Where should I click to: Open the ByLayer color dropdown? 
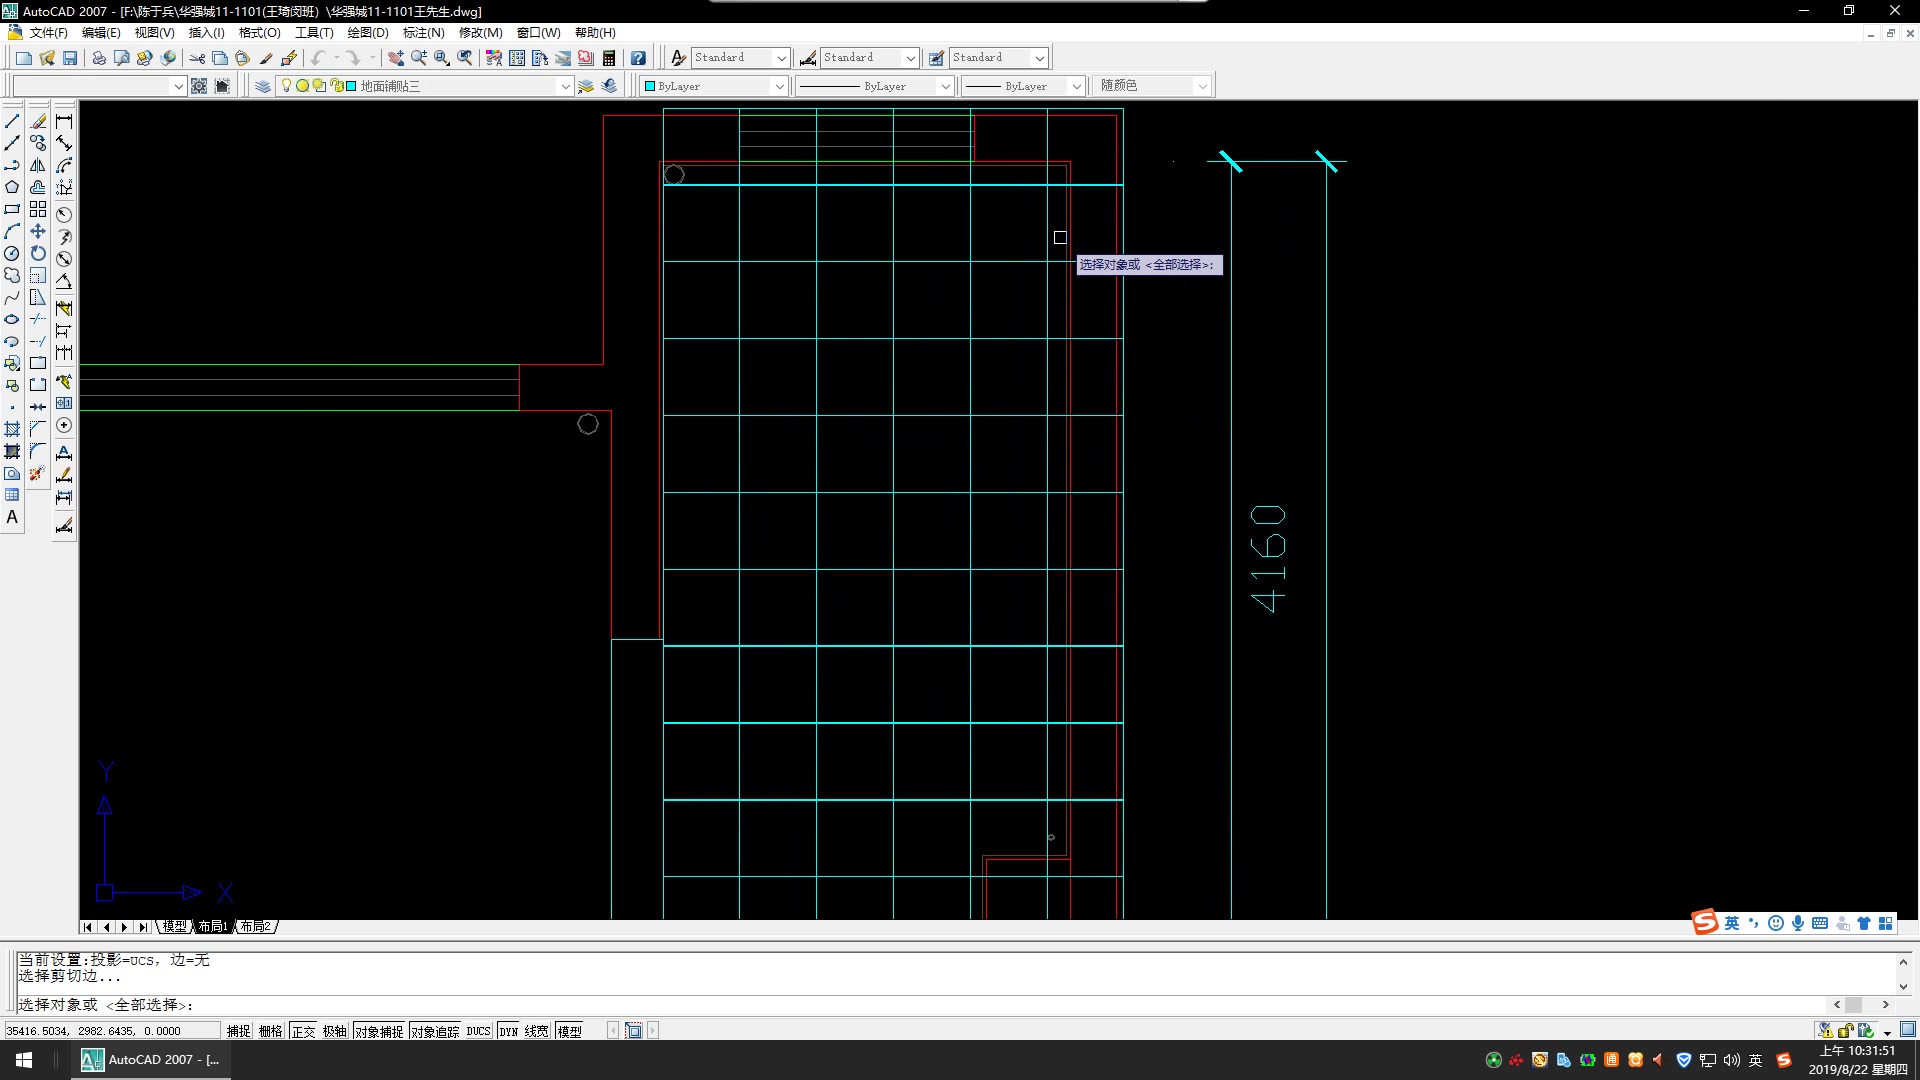point(779,86)
